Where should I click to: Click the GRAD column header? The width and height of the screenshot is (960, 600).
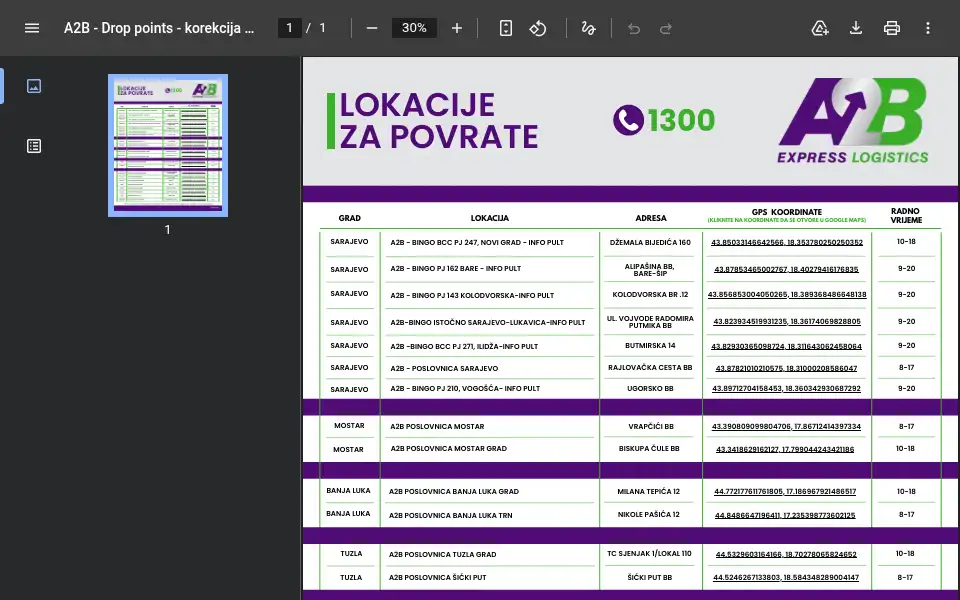coord(350,218)
